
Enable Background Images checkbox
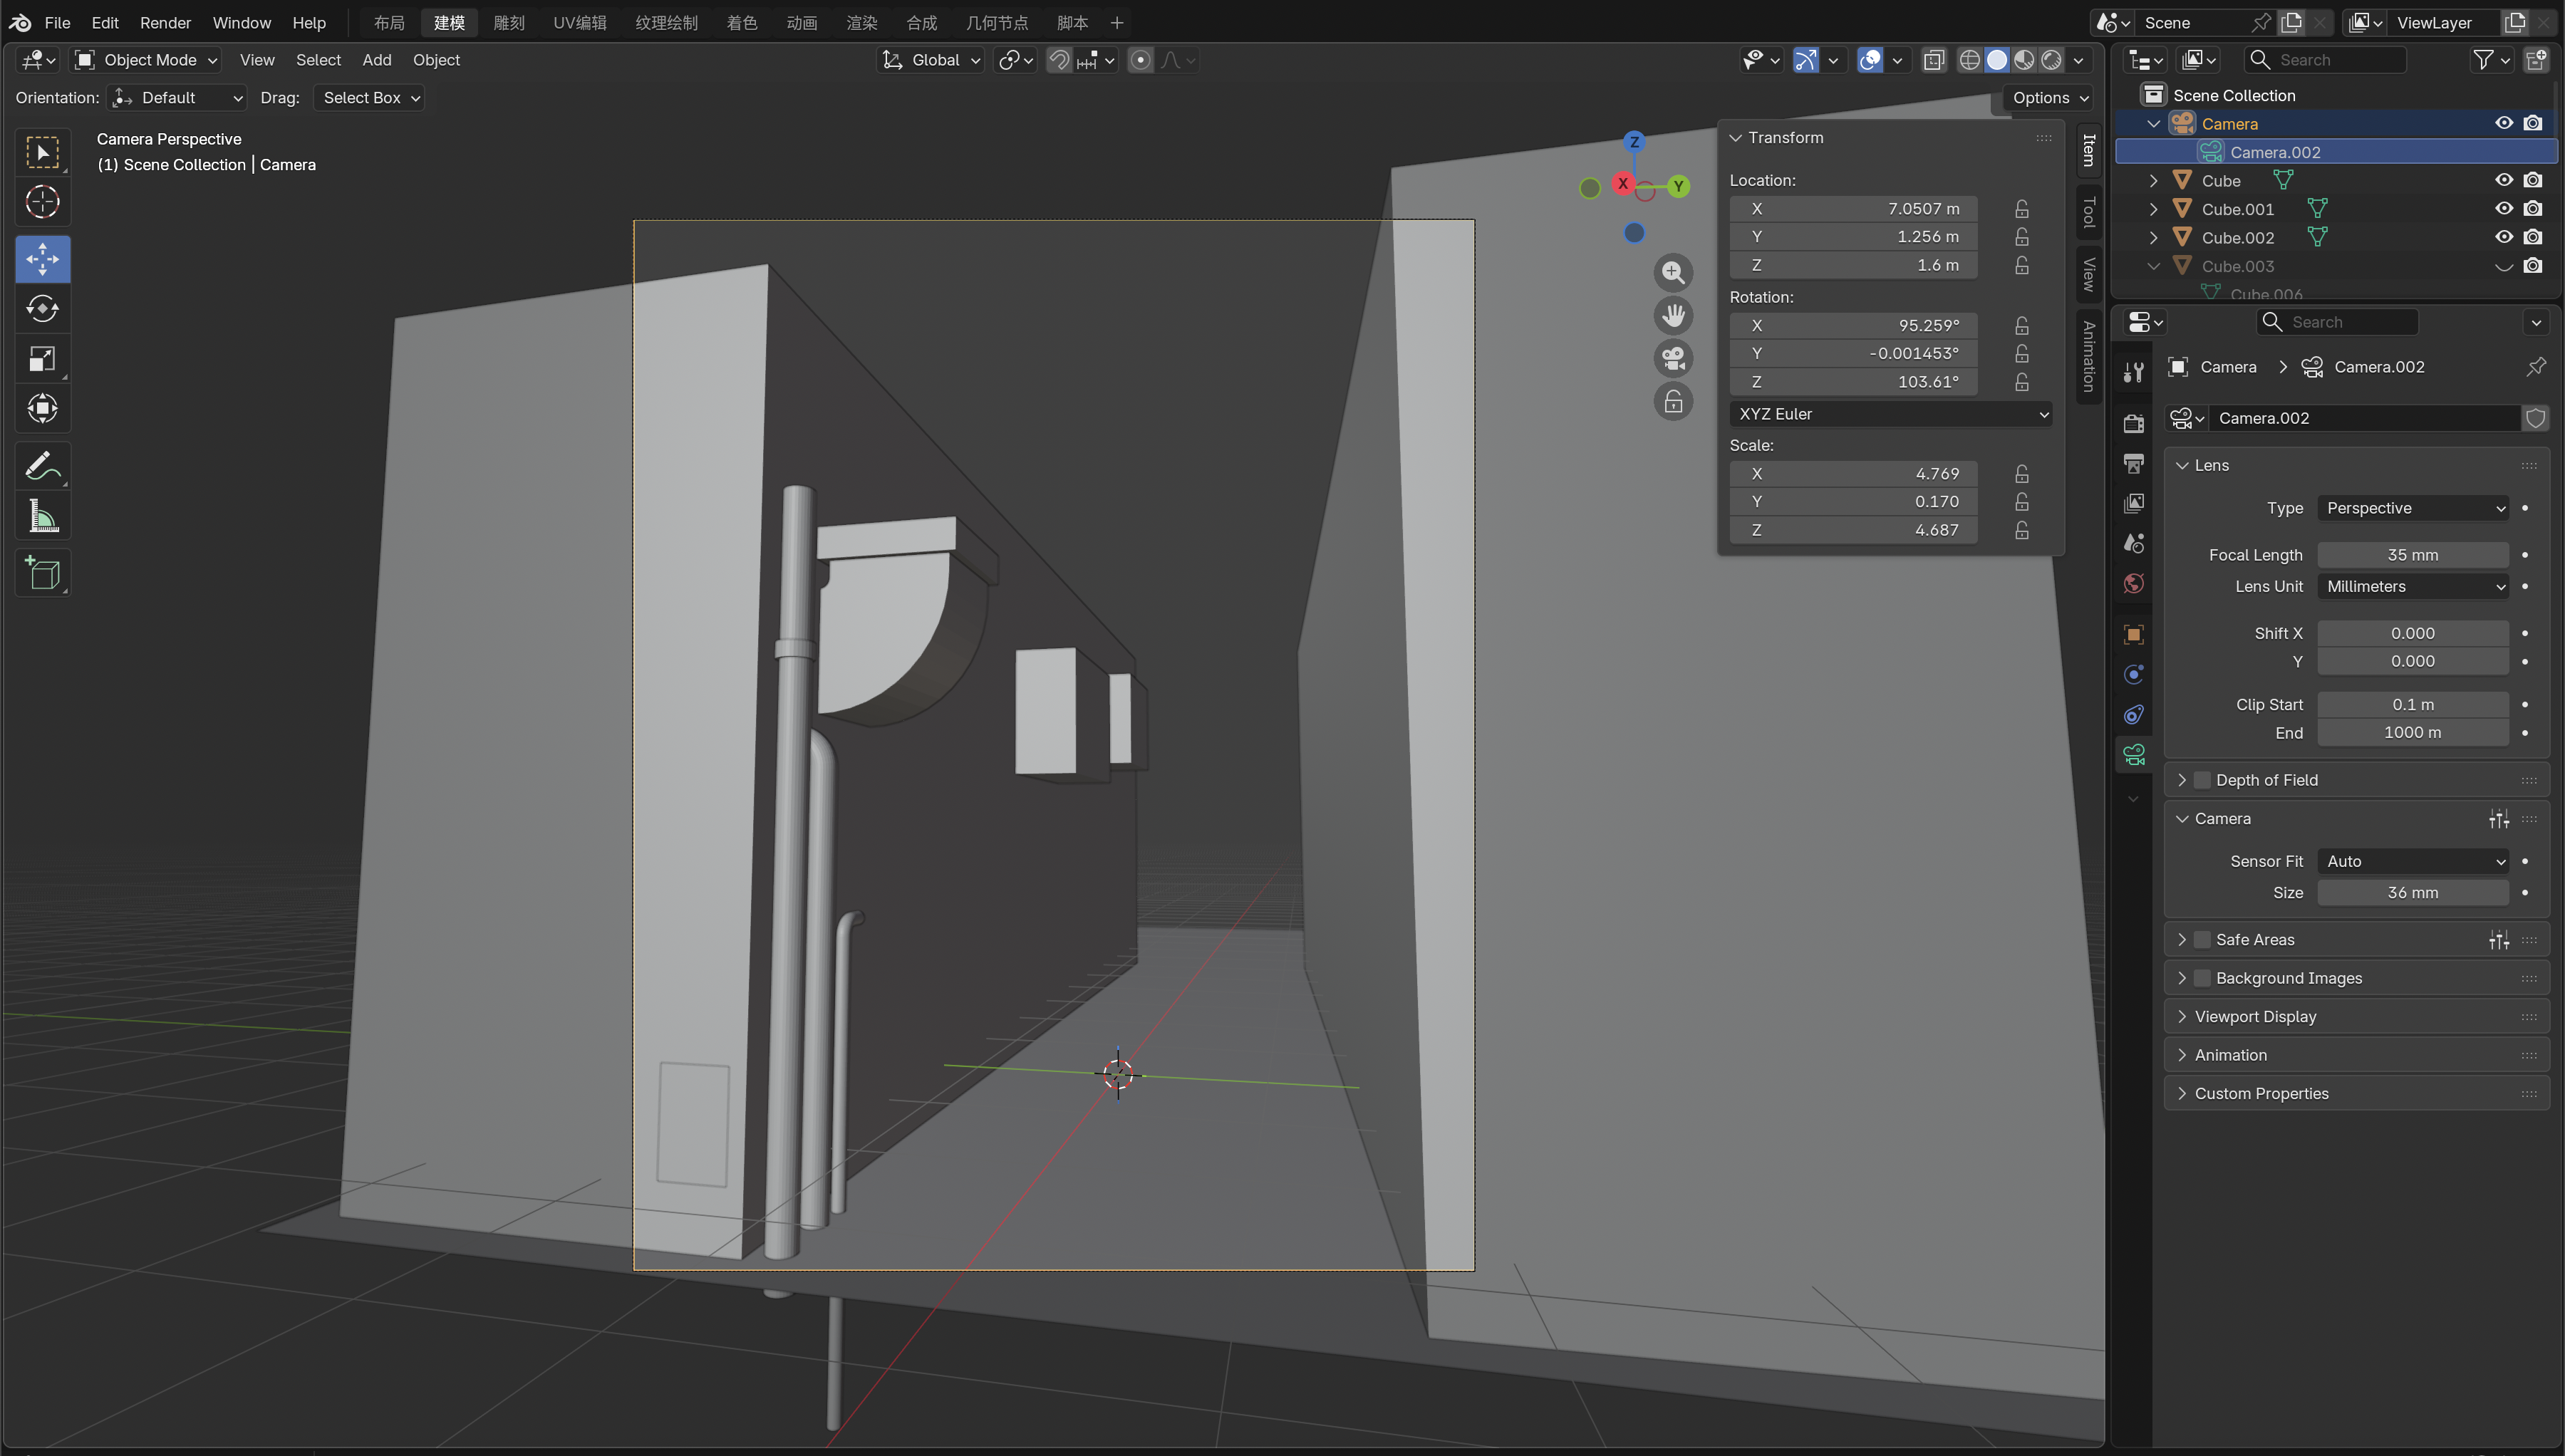(2201, 978)
